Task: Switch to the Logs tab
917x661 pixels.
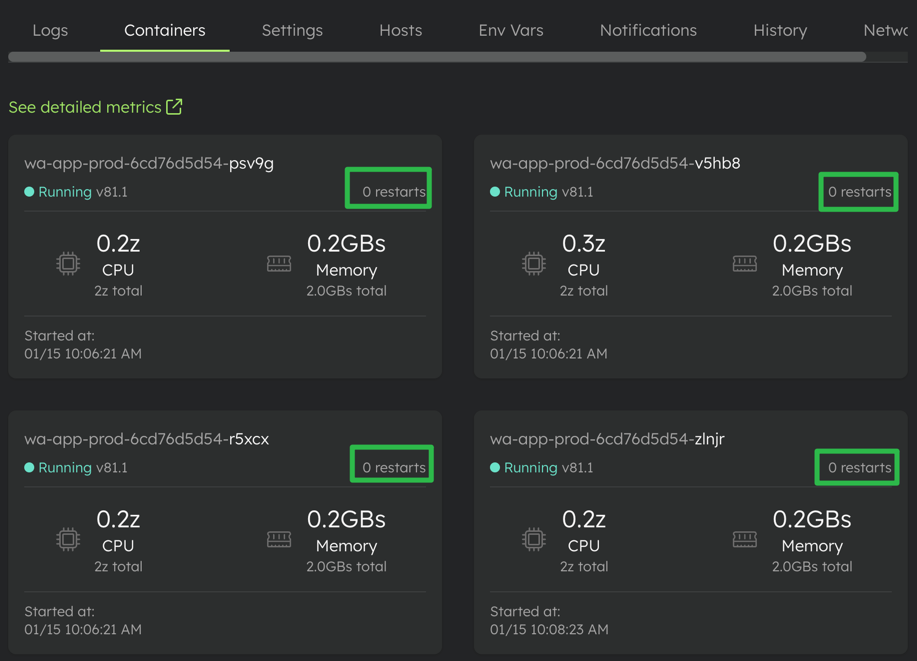Action: [50, 30]
